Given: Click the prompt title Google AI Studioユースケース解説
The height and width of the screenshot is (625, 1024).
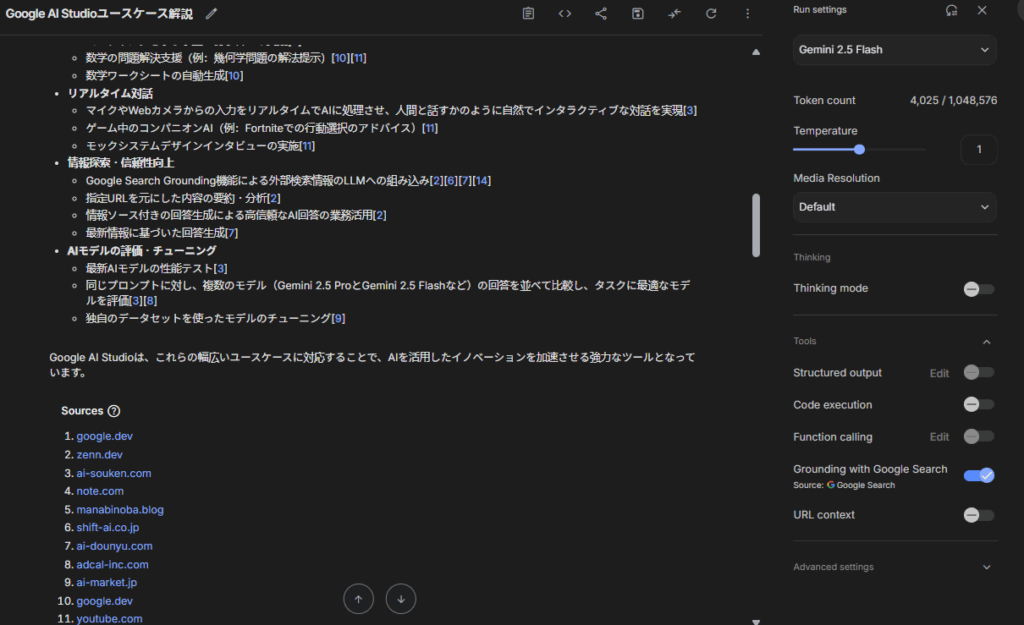Looking at the screenshot, I should [x=99, y=14].
